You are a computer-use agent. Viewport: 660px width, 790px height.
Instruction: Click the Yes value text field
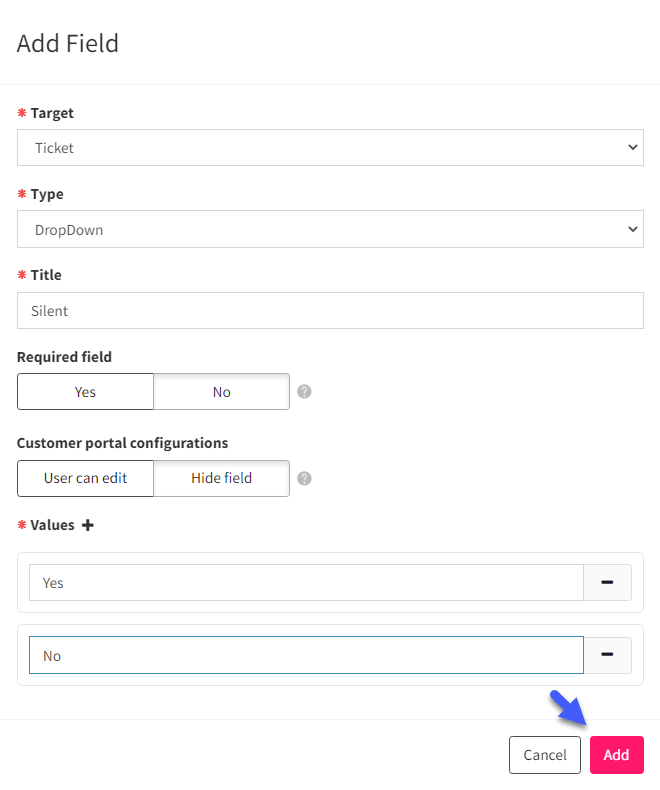(x=306, y=582)
